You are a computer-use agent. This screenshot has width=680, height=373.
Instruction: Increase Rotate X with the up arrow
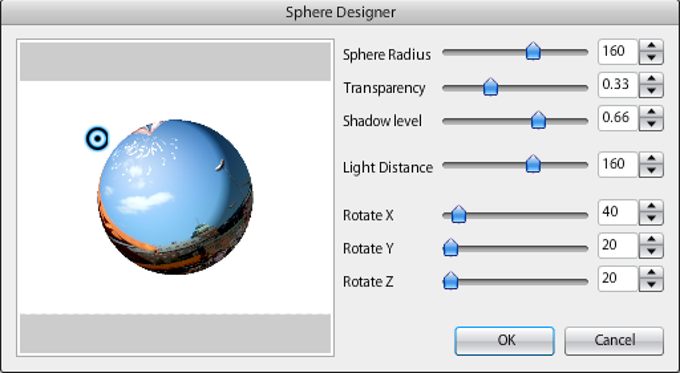[x=651, y=206]
